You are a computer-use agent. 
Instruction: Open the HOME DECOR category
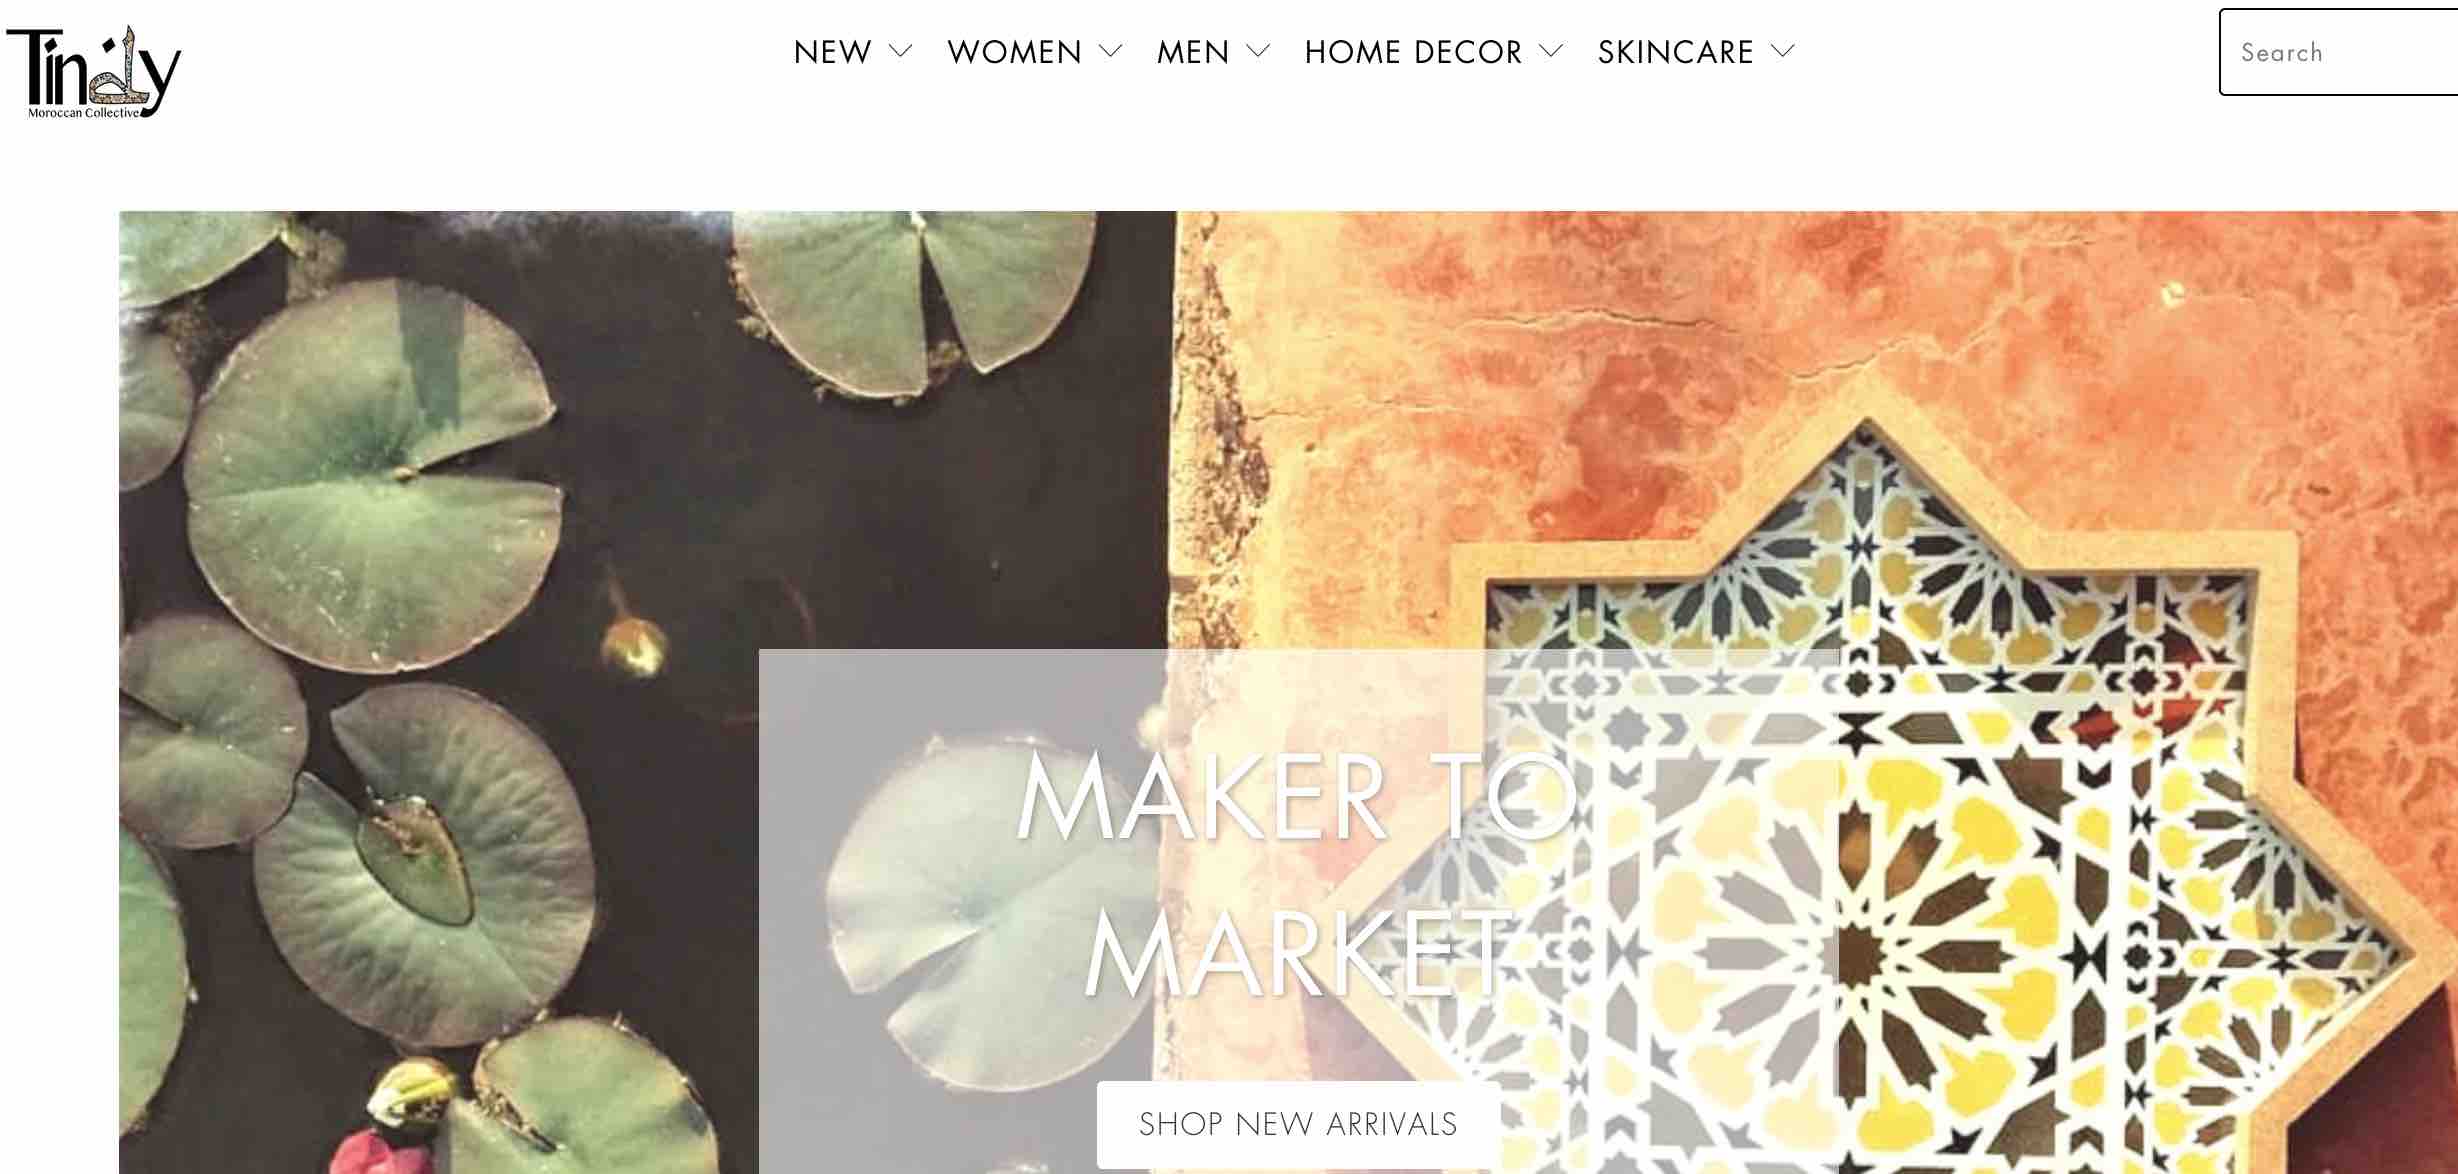(1413, 52)
